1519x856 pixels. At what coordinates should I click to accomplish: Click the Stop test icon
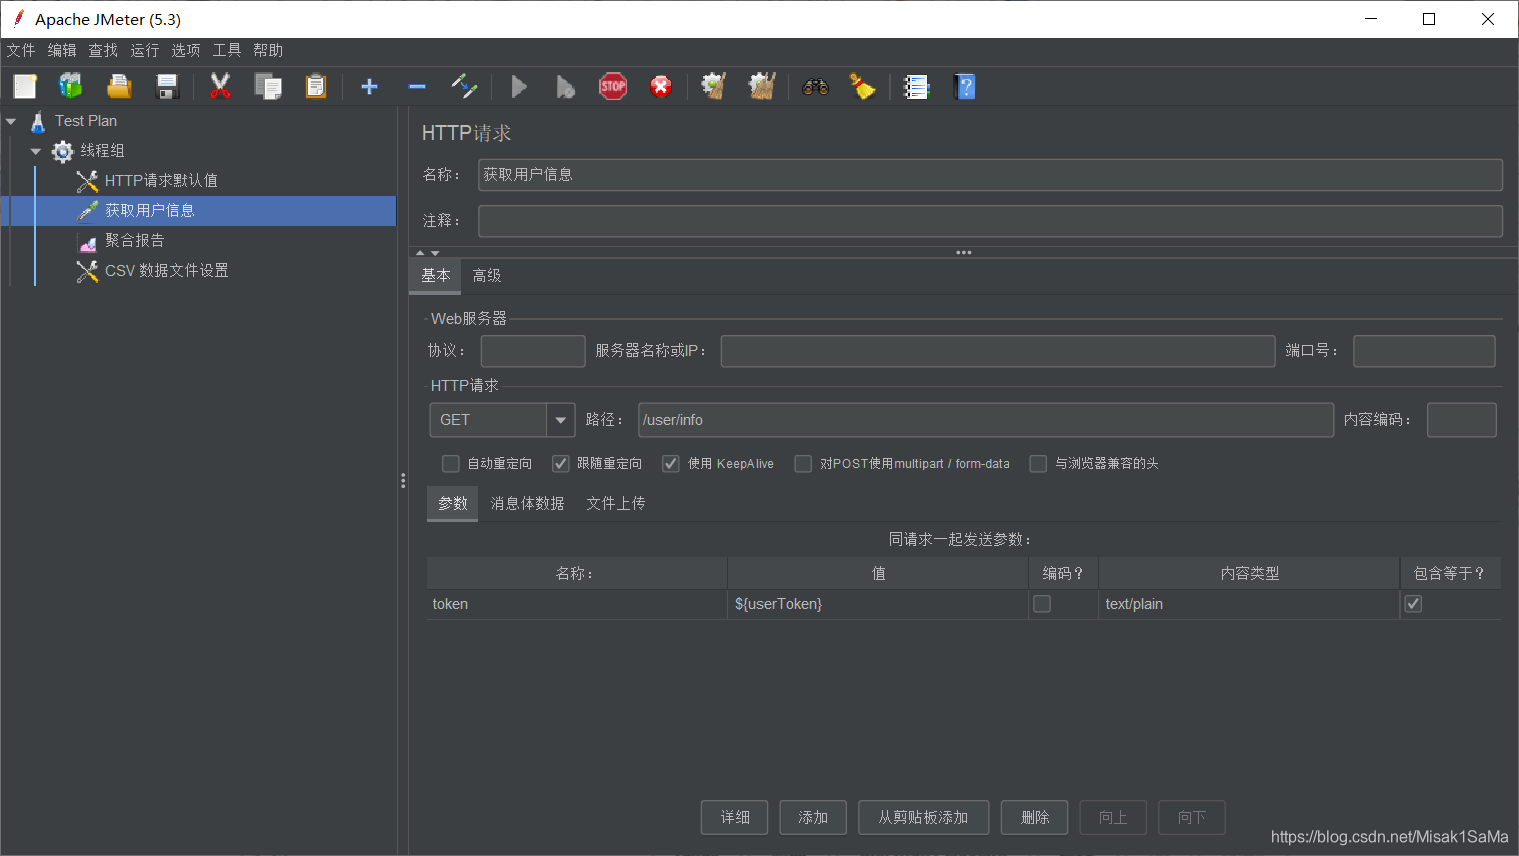tap(613, 86)
